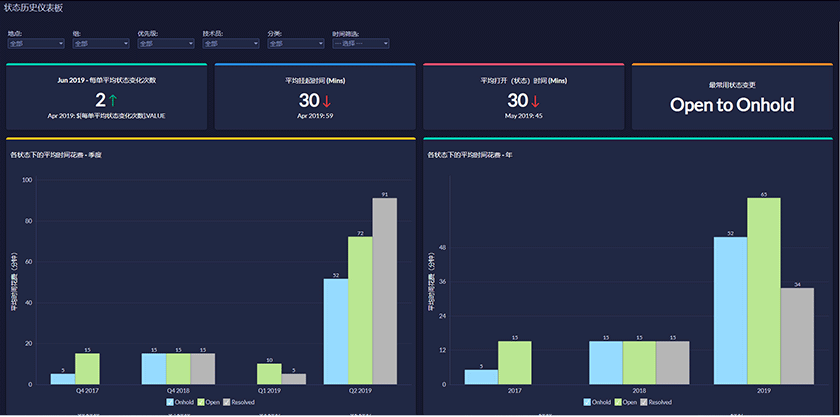This screenshot has height=417, width=840.
Task: Open the 地点 filter dropdown
Action: pyautogui.click(x=36, y=44)
